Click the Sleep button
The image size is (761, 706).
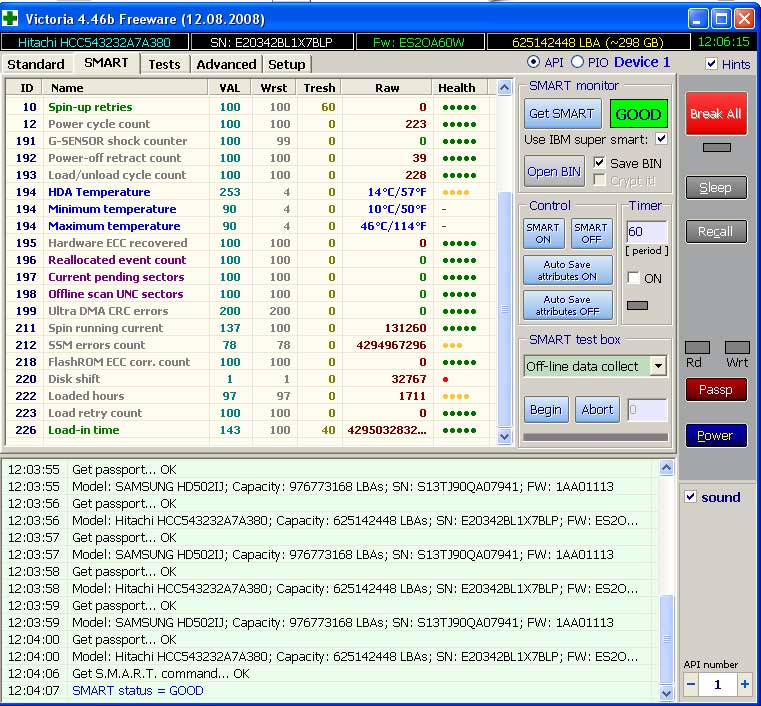716,188
